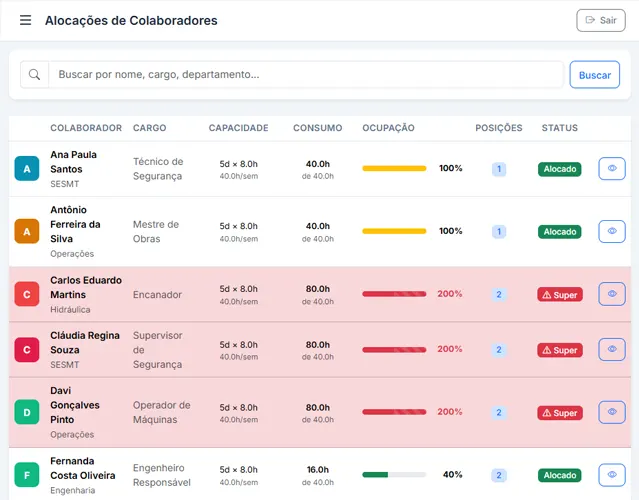
Task: Click the green F avatar for Fernanda
Action: coord(27,475)
